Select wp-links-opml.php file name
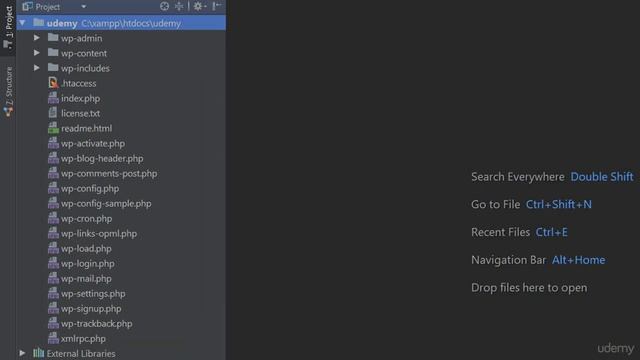 99,234
